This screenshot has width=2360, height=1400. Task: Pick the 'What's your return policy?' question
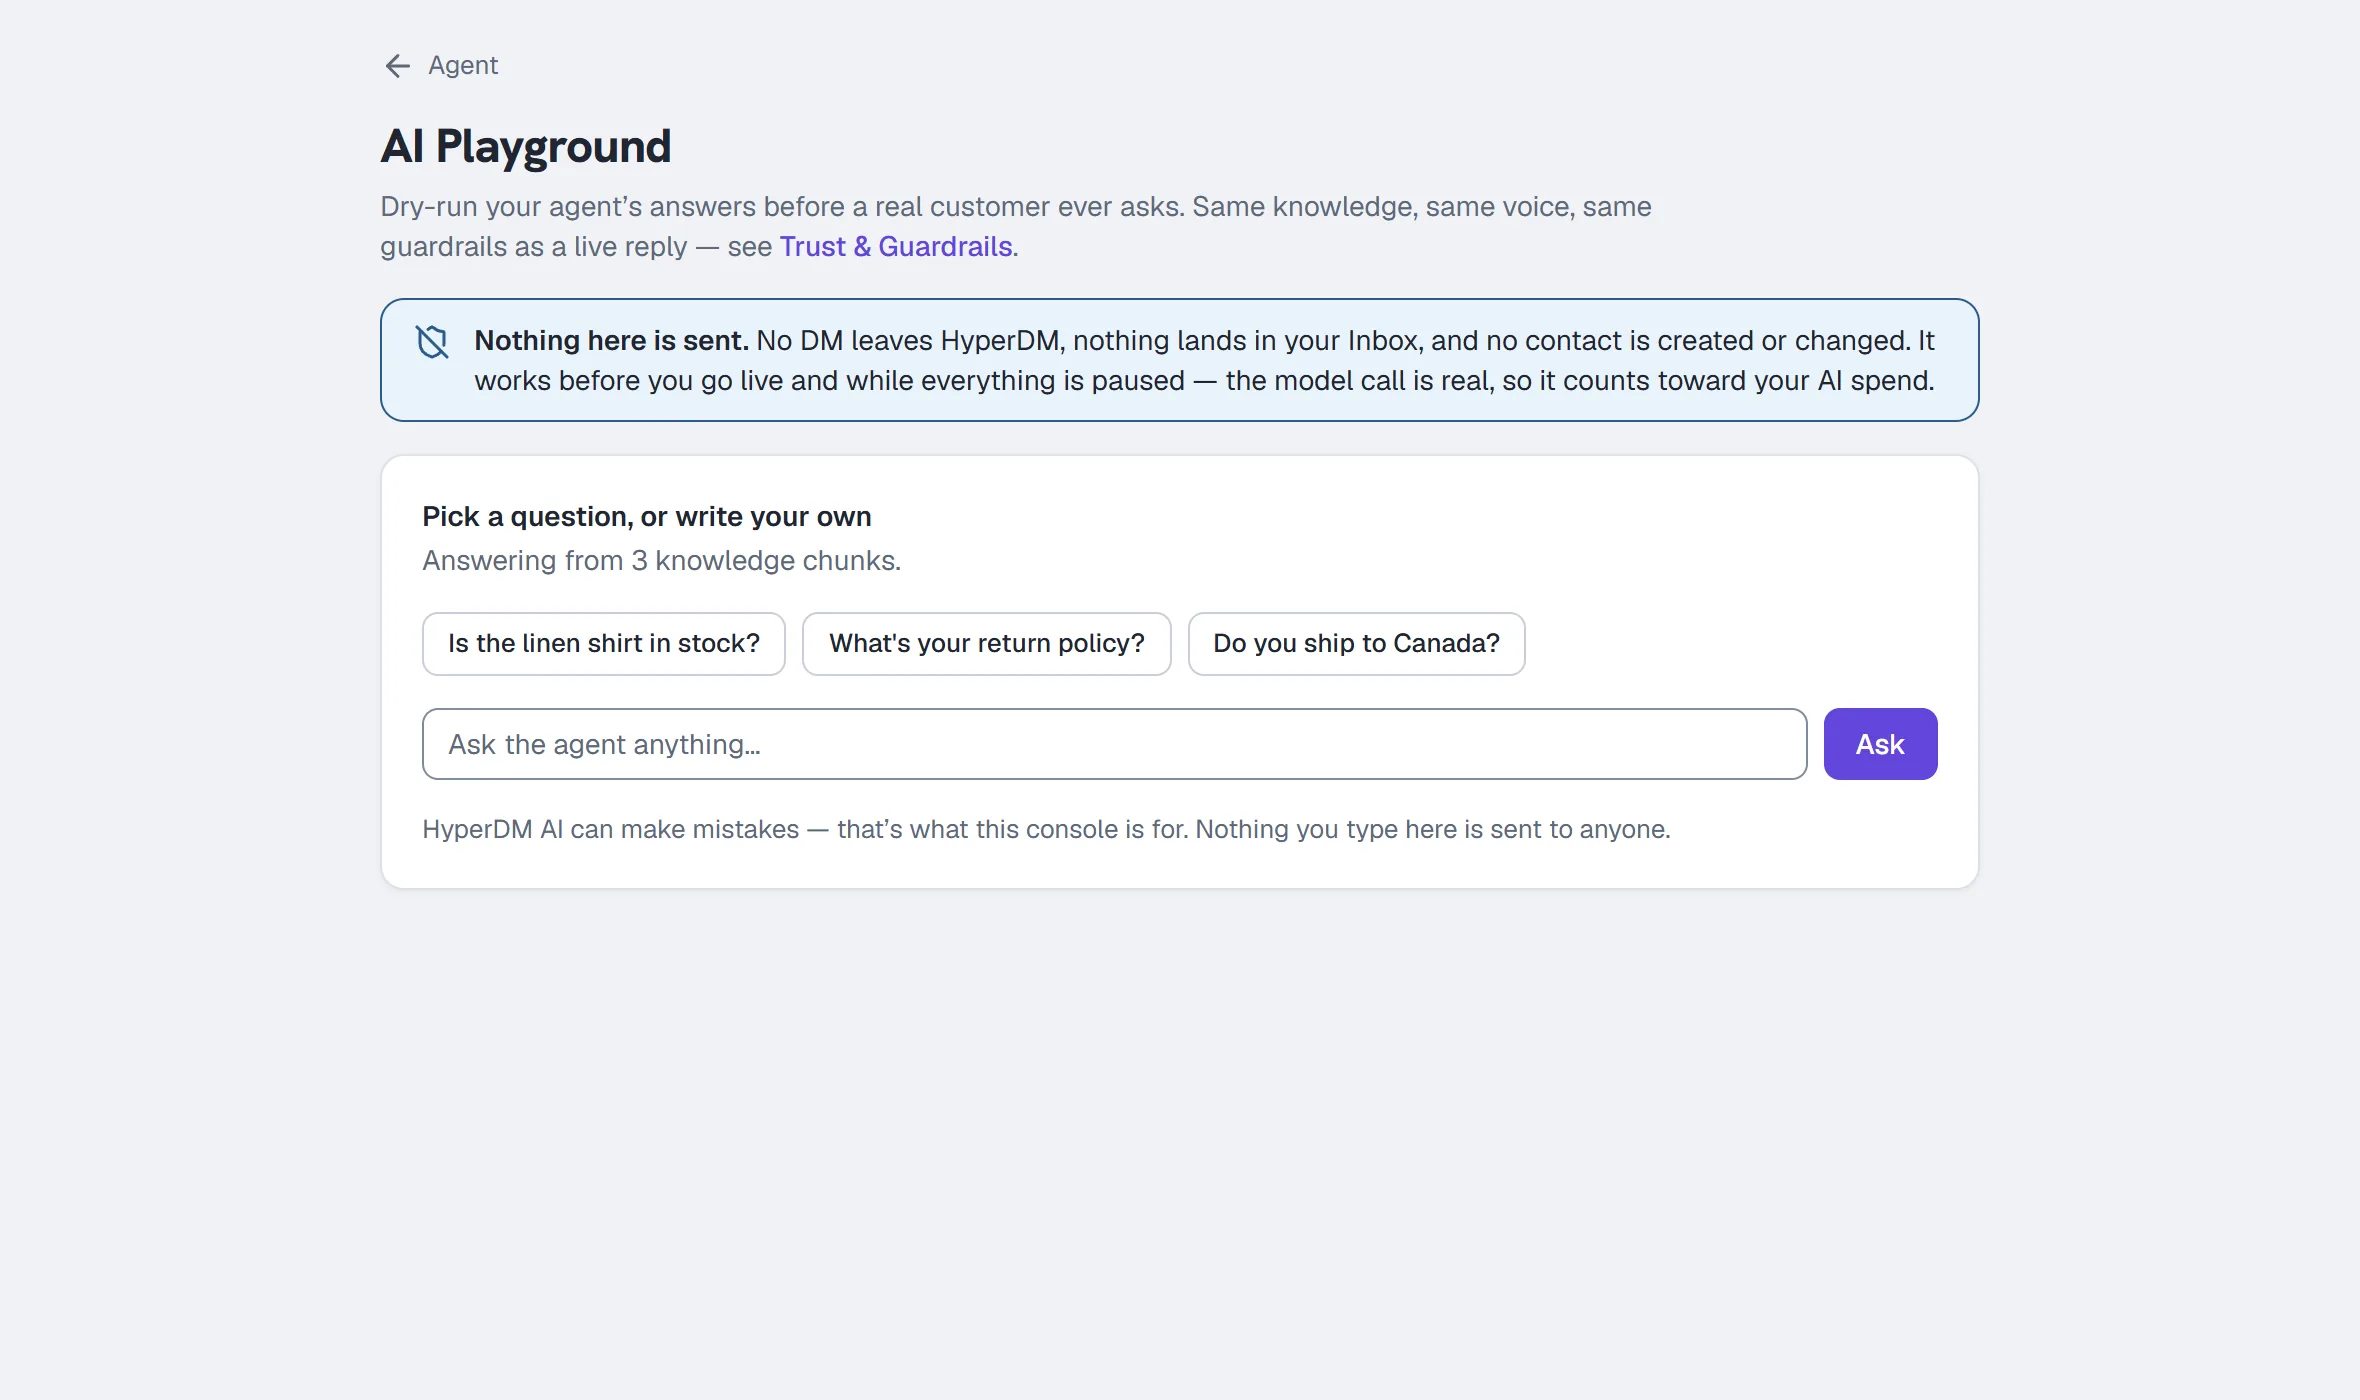click(987, 644)
